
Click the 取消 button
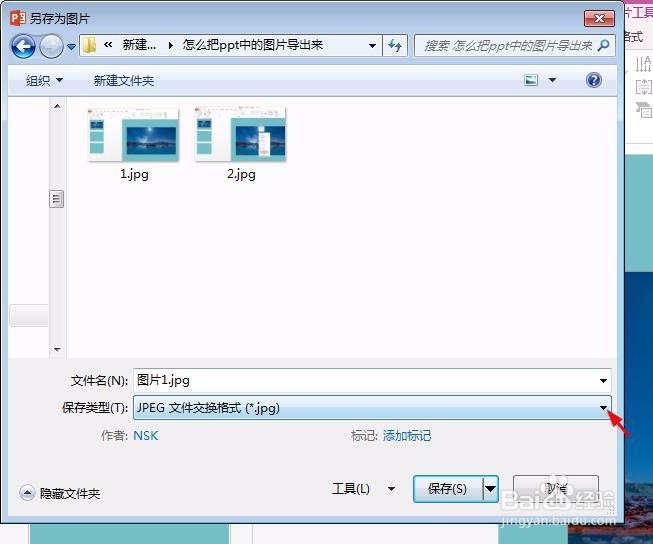click(x=556, y=489)
